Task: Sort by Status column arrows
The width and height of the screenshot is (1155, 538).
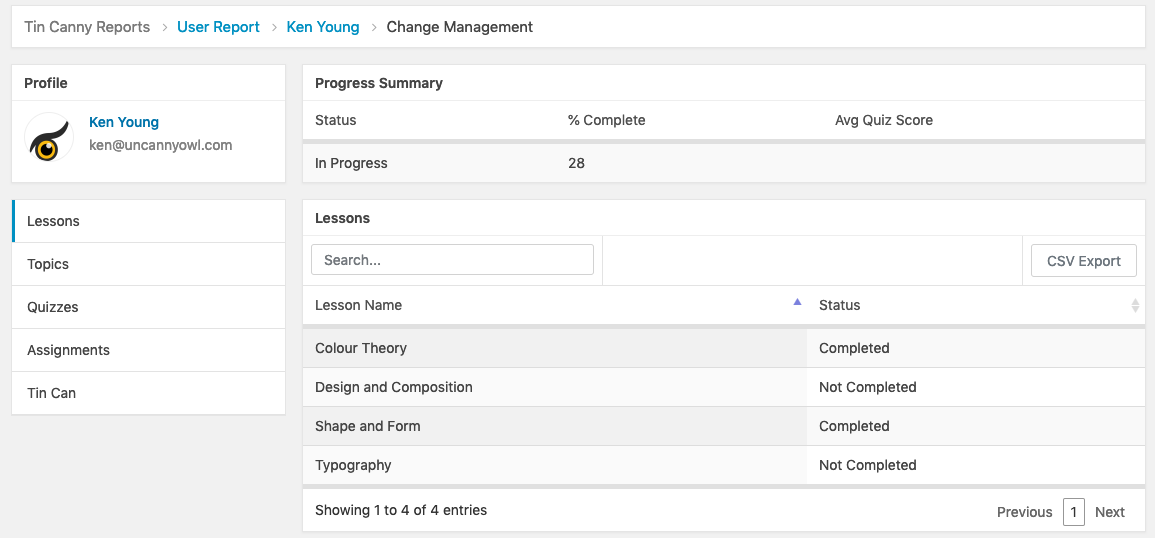Action: click(1135, 305)
